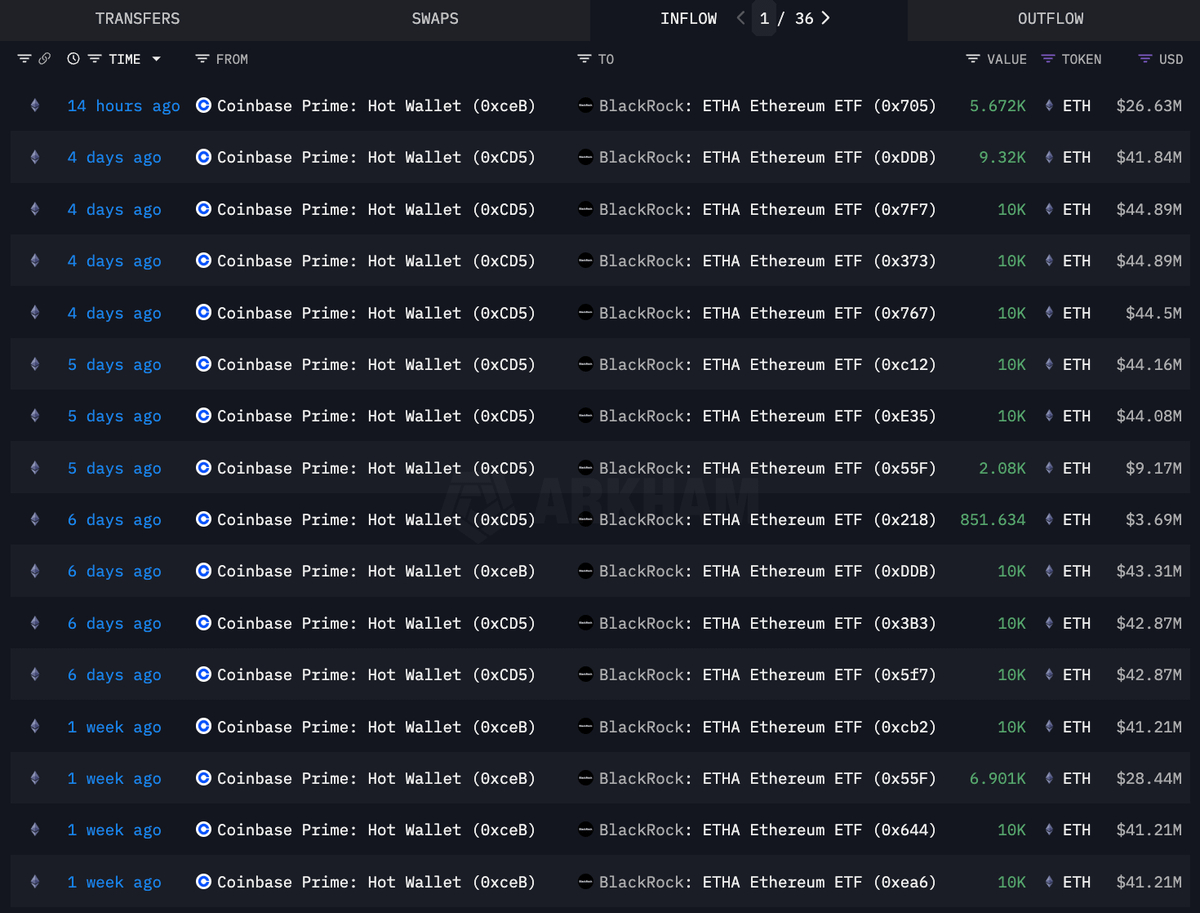
Task: Open BlackRock ETHA Ethereum ETF (0x218) address
Action: click(768, 520)
